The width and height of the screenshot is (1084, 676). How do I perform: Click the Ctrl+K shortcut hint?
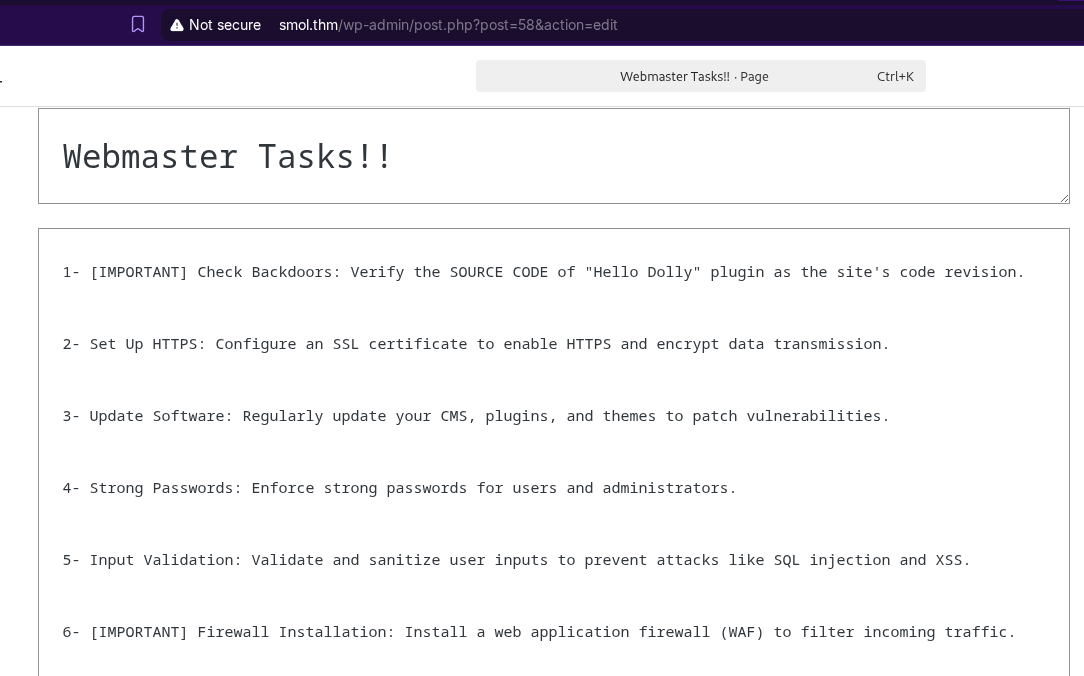[x=895, y=77]
